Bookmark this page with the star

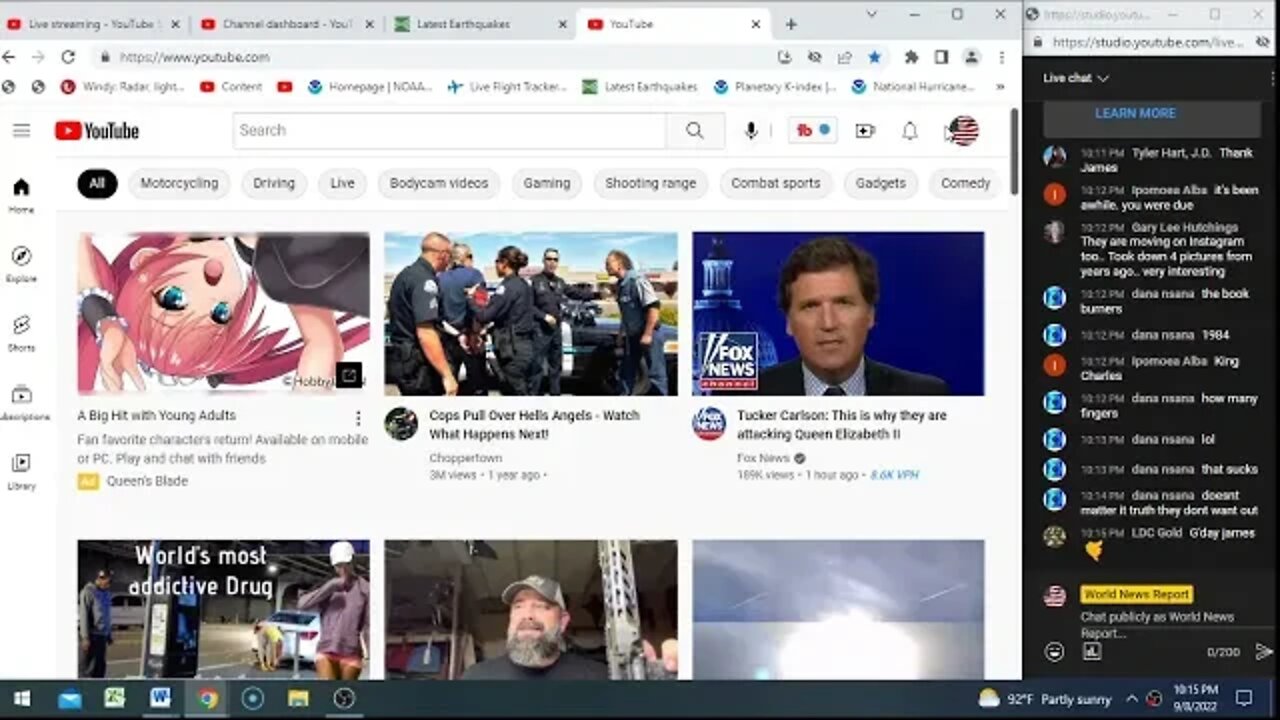874,57
